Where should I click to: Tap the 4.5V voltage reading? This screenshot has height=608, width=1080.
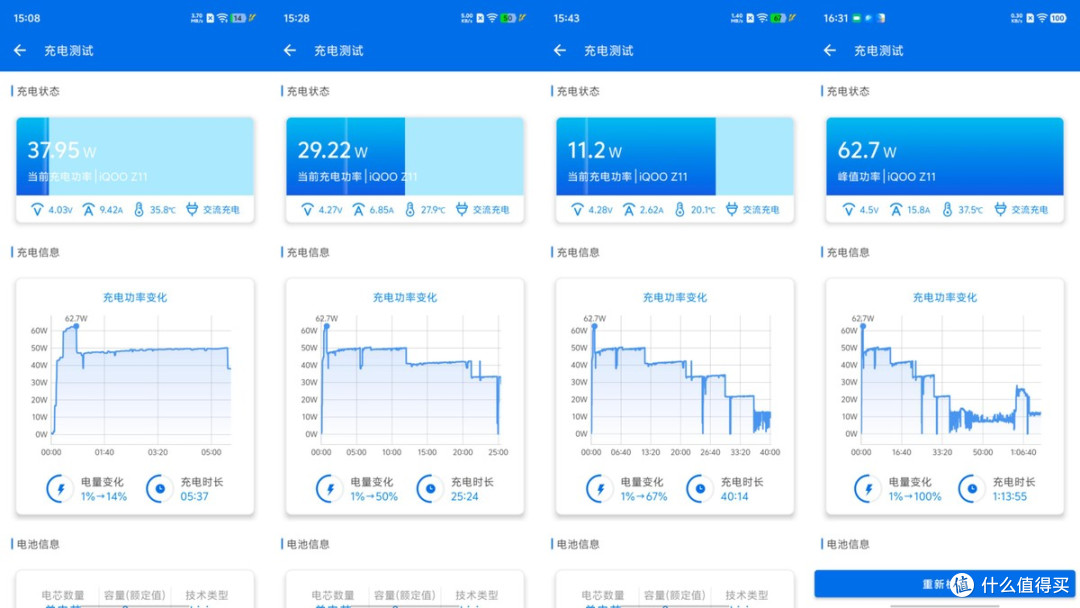coord(869,210)
